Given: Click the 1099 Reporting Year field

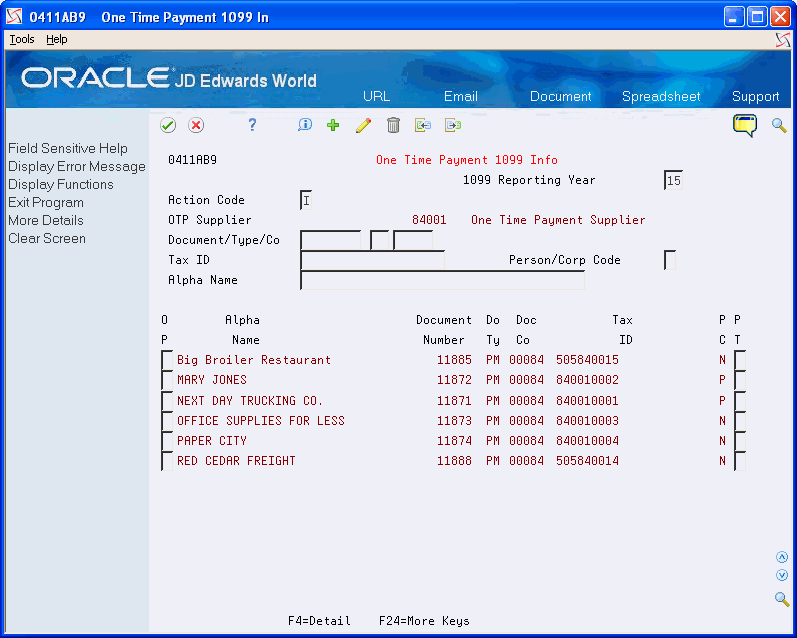Looking at the screenshot, I should [673, 180].
